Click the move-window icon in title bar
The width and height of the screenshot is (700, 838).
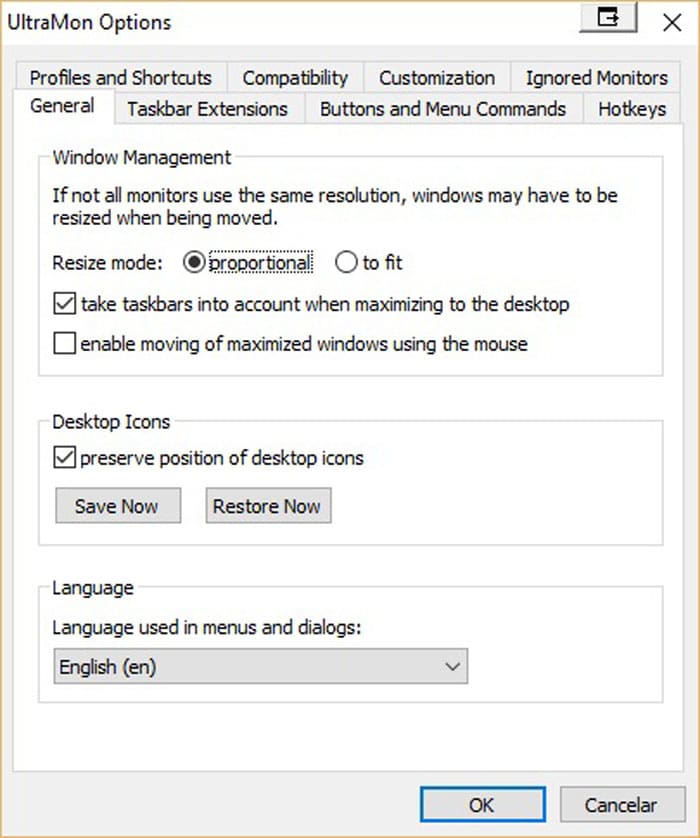[x=608, y=18]
